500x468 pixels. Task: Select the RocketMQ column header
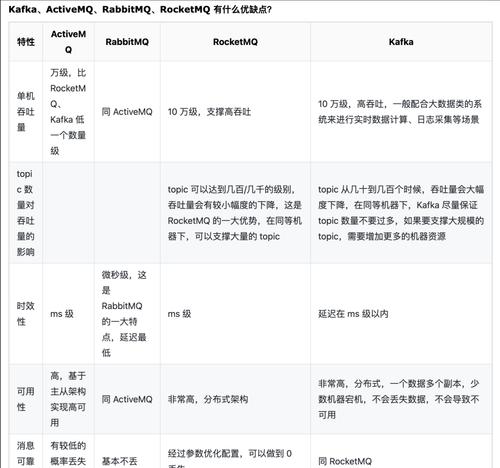[x=235, y=42]
